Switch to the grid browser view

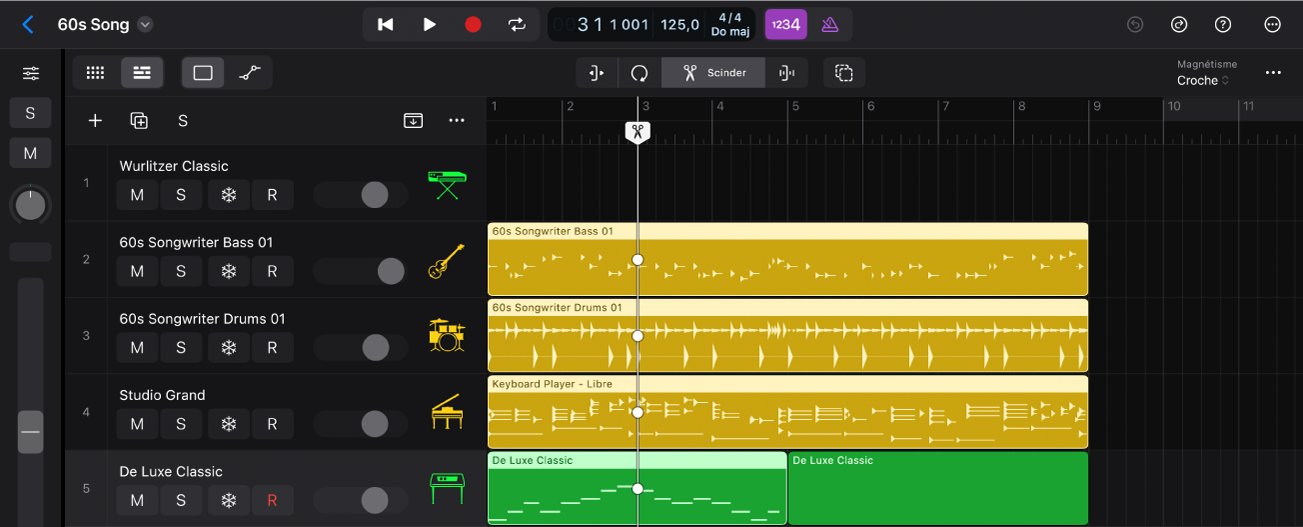pyautogui.click(x=96, y=73)
